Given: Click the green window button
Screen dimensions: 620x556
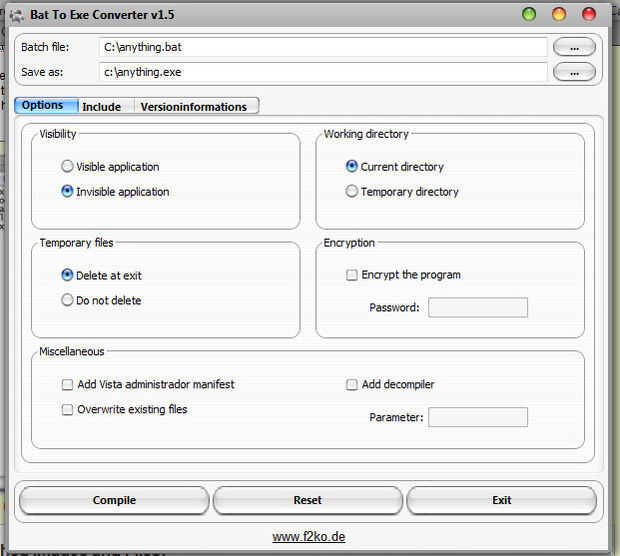Looking at the screenshot, I should pyautogui.click(x=529, y=14).
